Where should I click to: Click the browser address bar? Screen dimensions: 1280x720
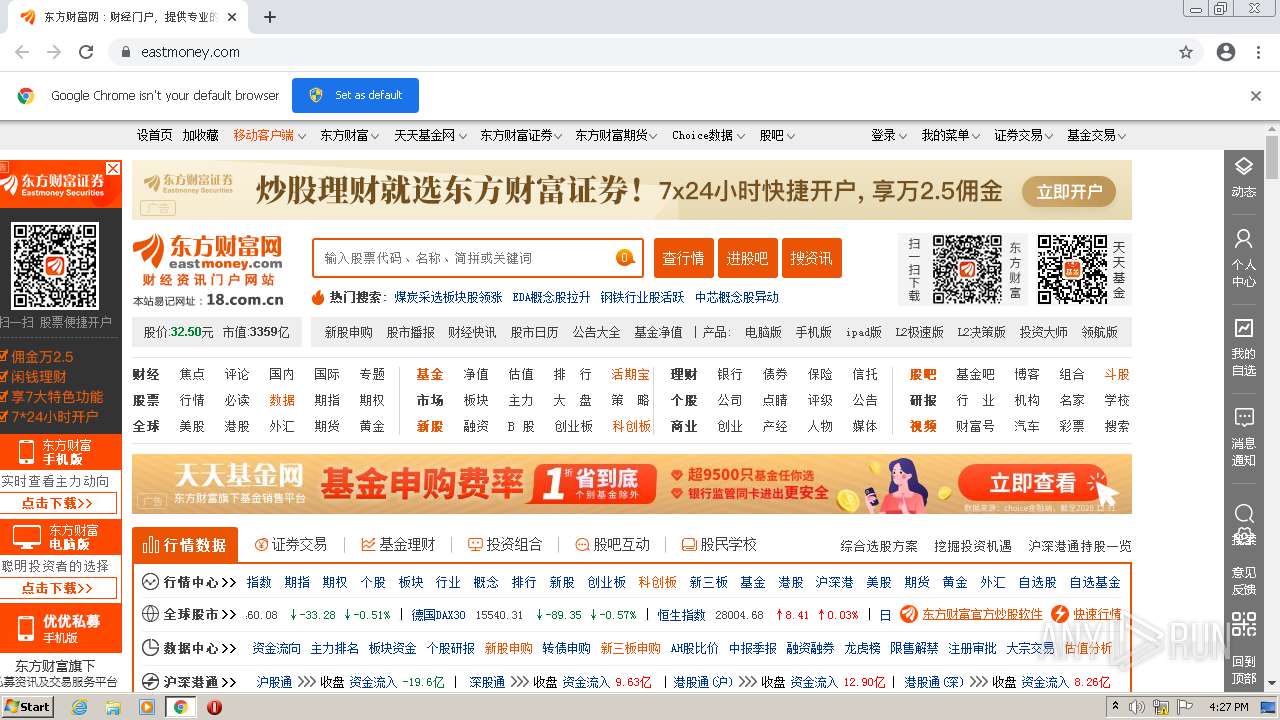[x=640, y=52]
